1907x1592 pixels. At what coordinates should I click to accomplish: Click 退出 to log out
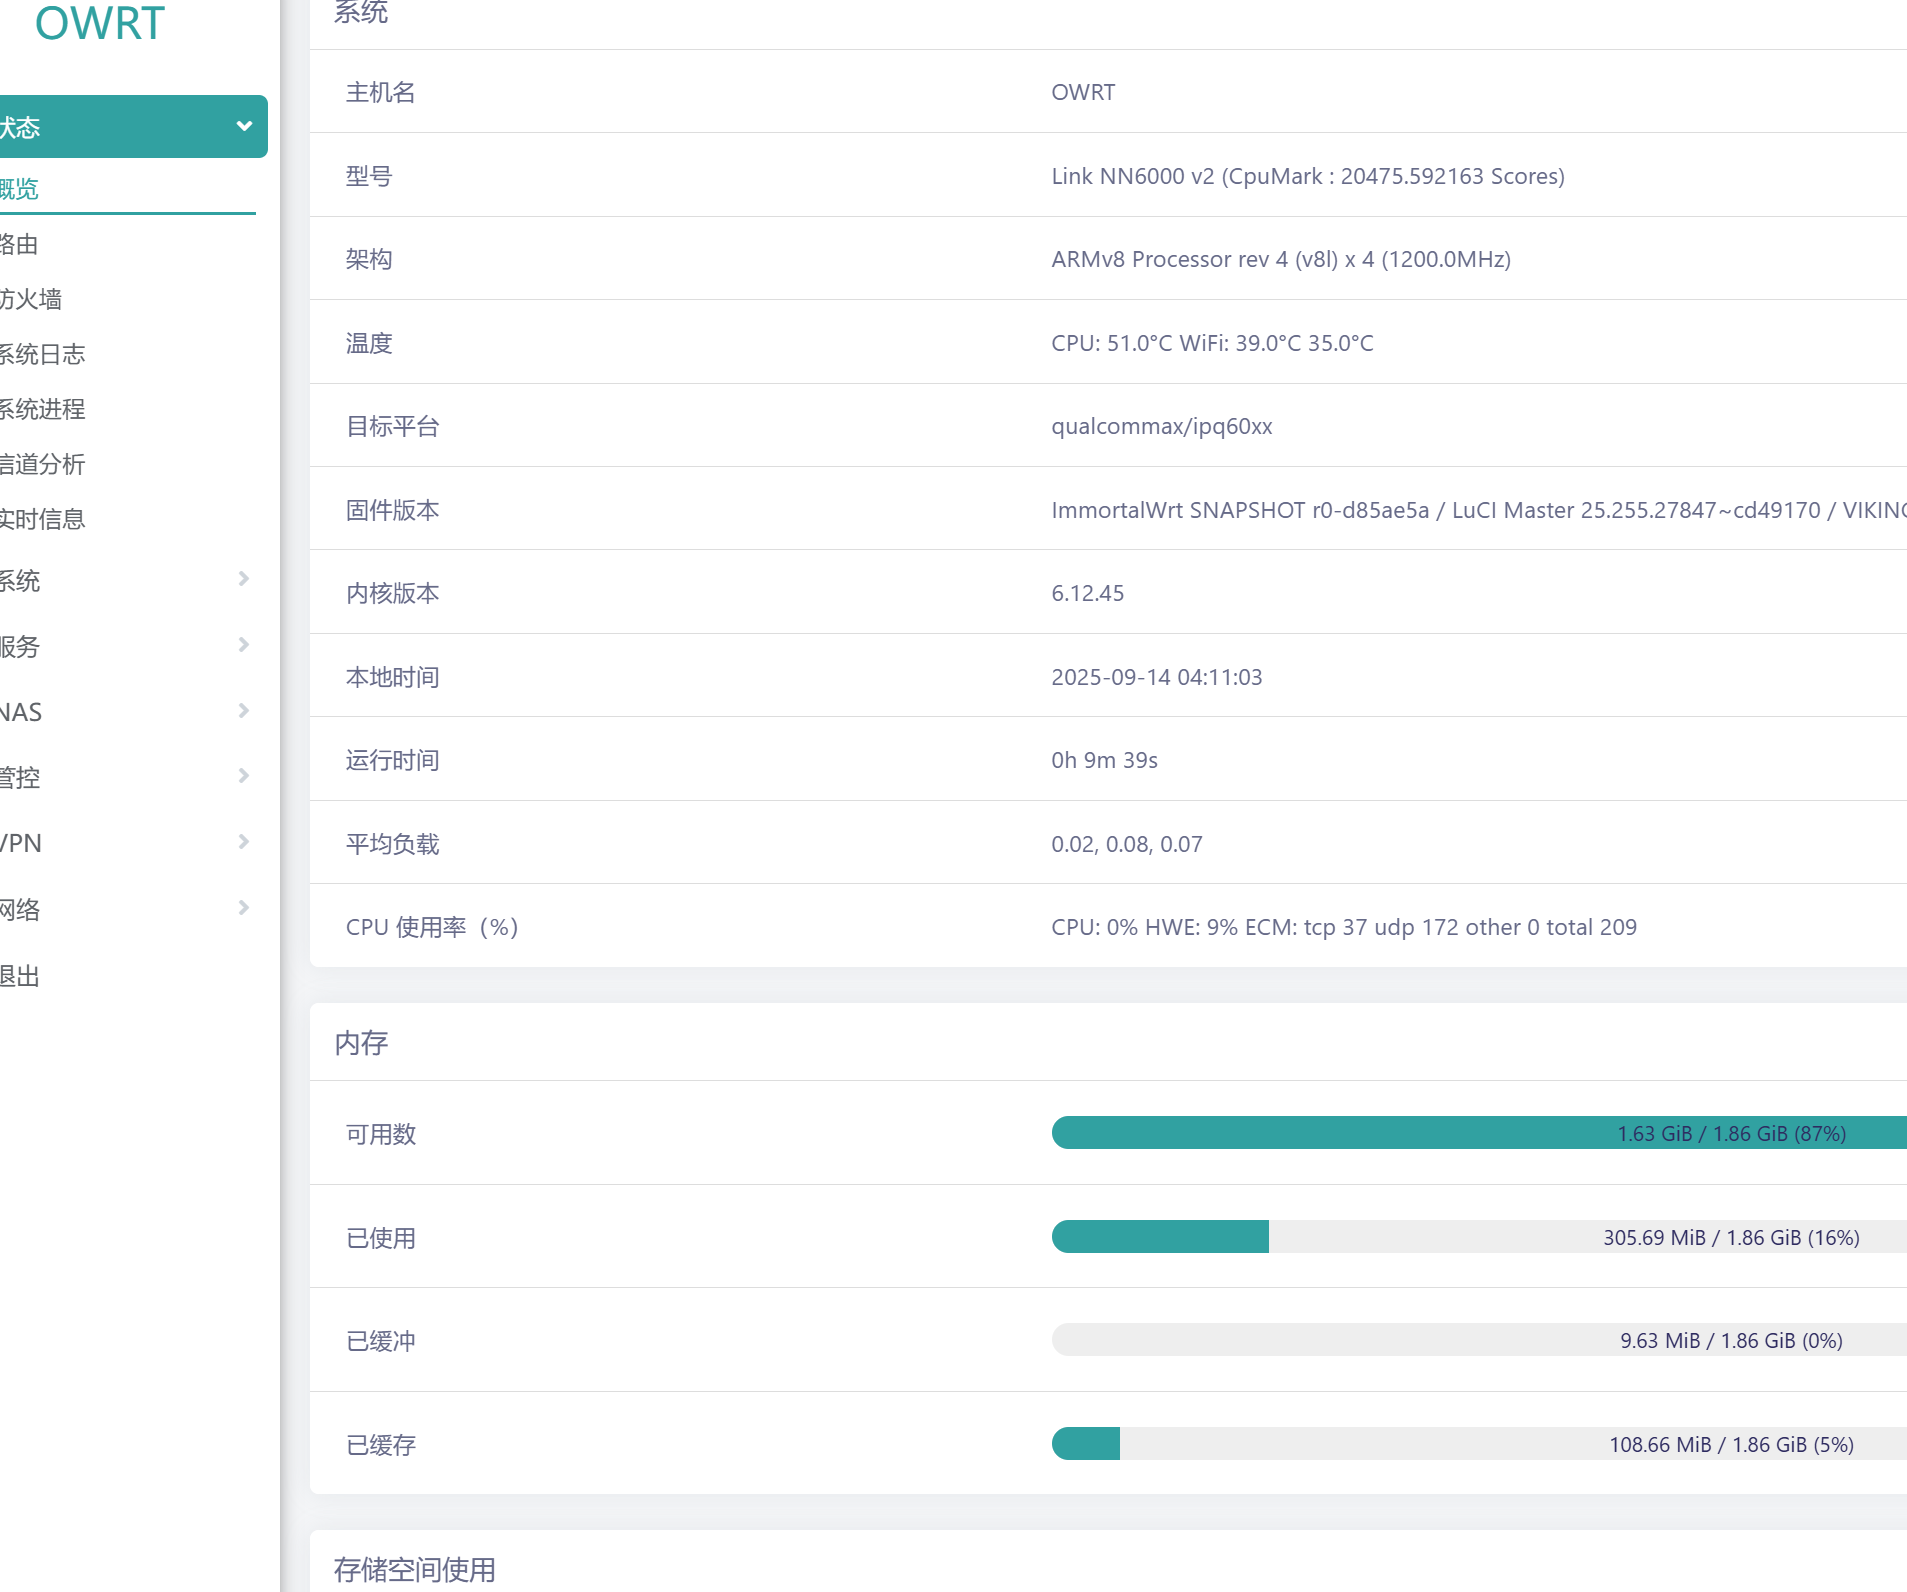(x=20, y=976)
